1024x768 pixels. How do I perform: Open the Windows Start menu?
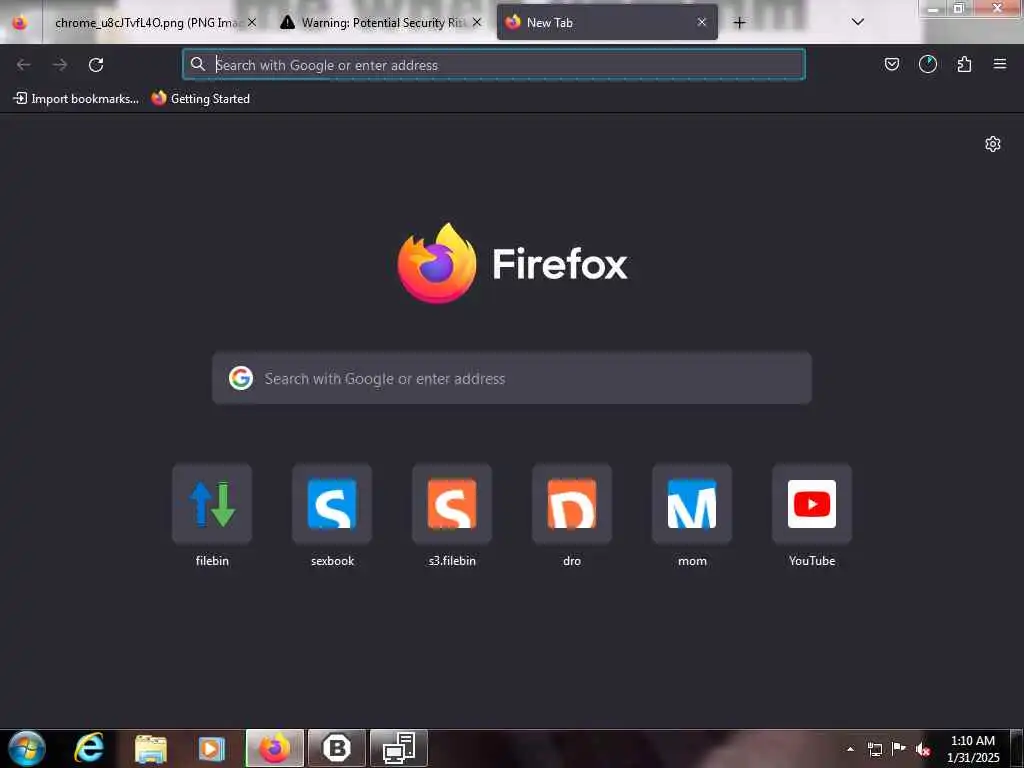26,748
